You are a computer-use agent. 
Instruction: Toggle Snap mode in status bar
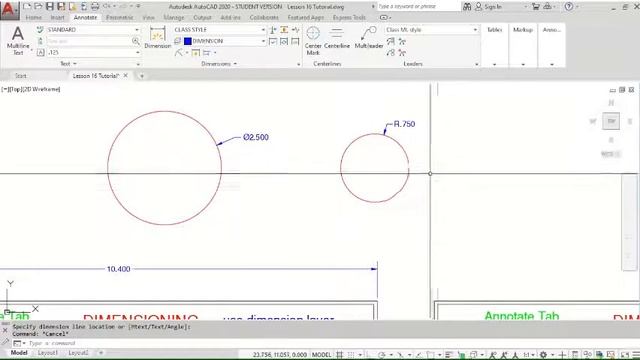(351, 355)
